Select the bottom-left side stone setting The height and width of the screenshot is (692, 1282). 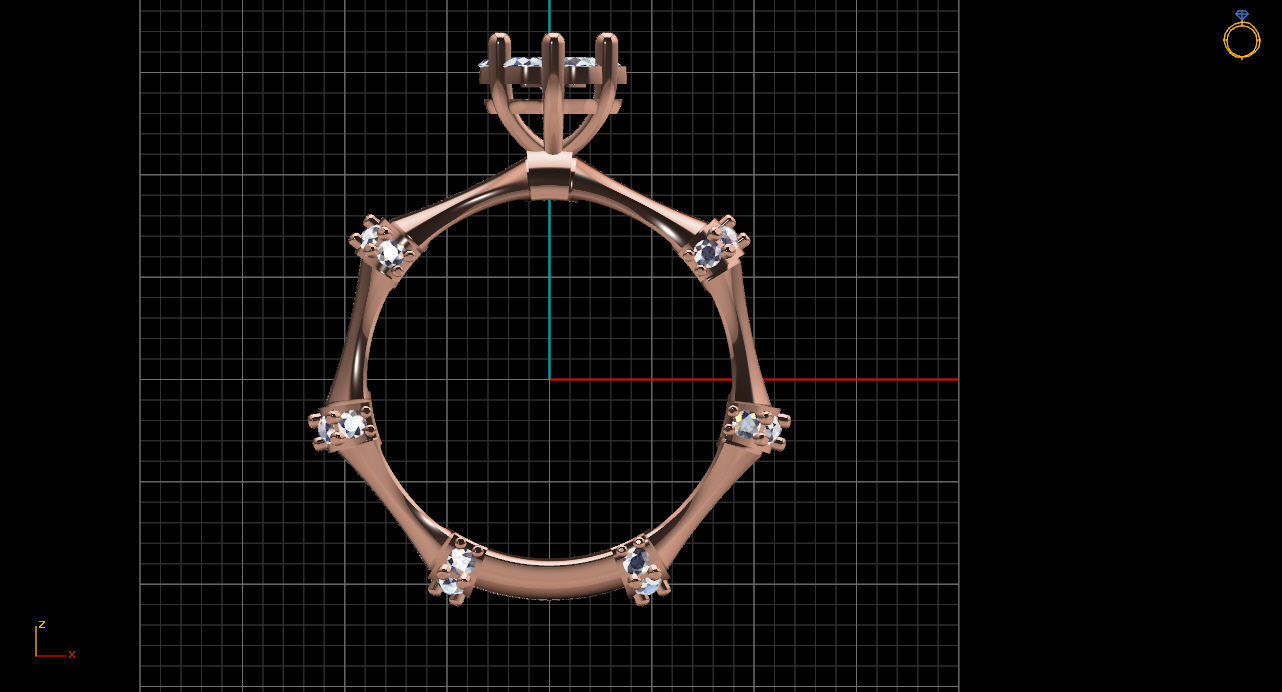pos(456,571)
